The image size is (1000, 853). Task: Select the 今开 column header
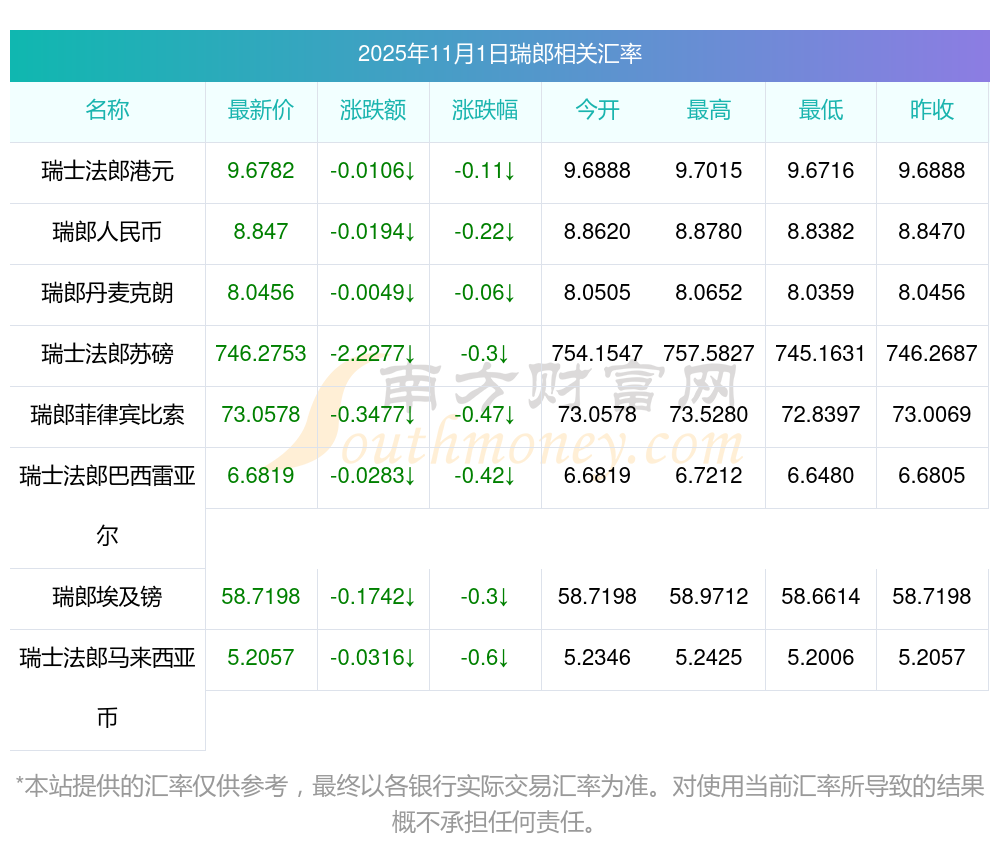click(597, 110)
